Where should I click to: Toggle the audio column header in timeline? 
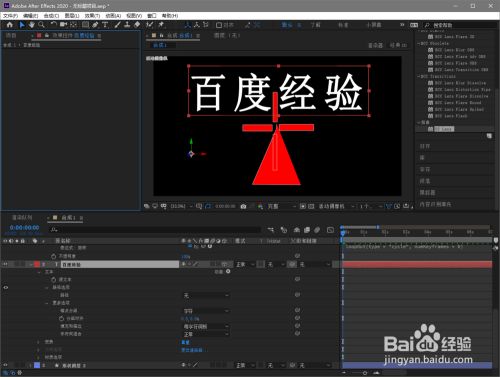click(11, 241)
